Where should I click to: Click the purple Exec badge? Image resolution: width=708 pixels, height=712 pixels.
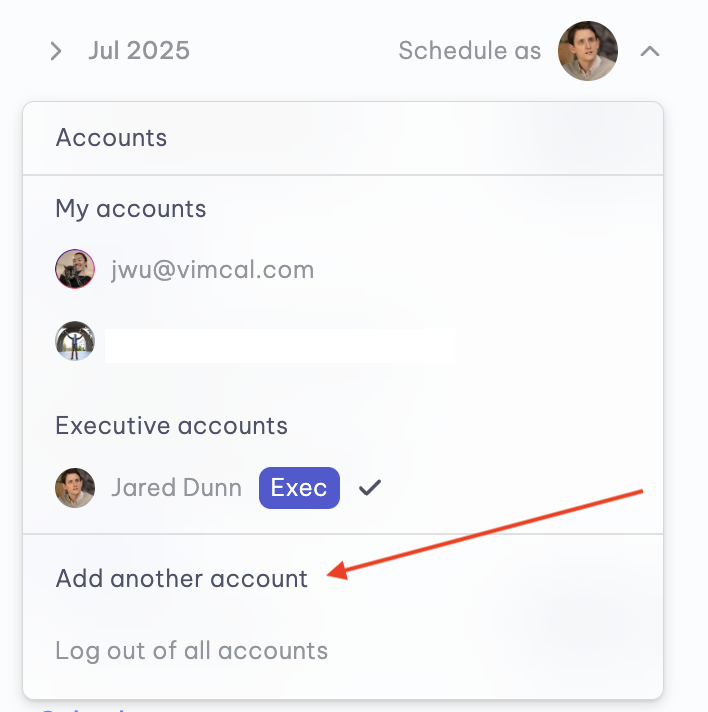point(299,488)
